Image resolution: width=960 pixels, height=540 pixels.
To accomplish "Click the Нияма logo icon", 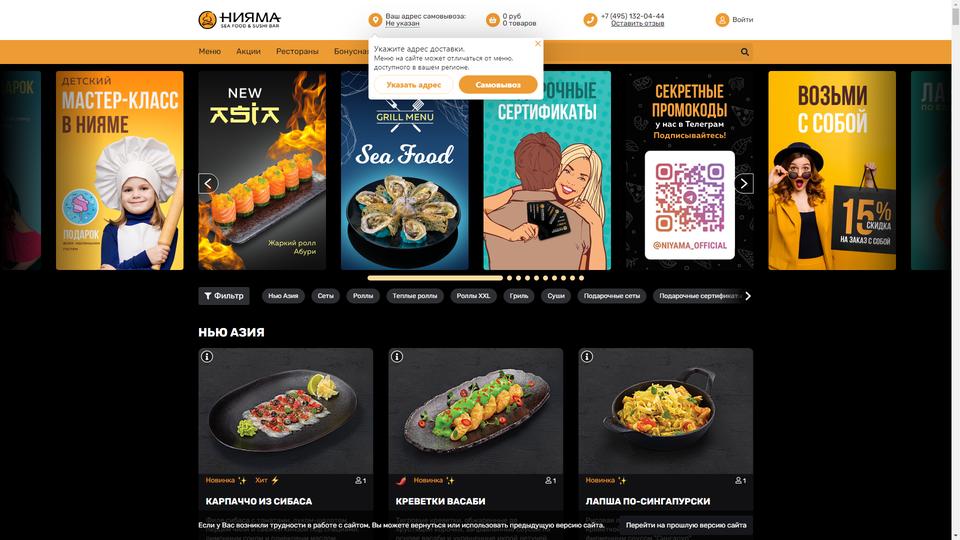I will (208, 20).
